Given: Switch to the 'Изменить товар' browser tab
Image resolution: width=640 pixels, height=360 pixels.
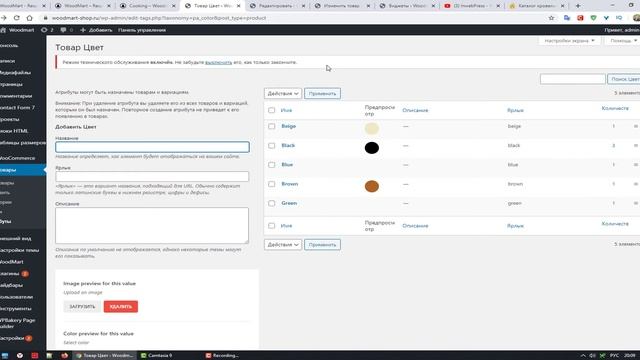Looking at the screenshot, I should click(x=342, y=6).
